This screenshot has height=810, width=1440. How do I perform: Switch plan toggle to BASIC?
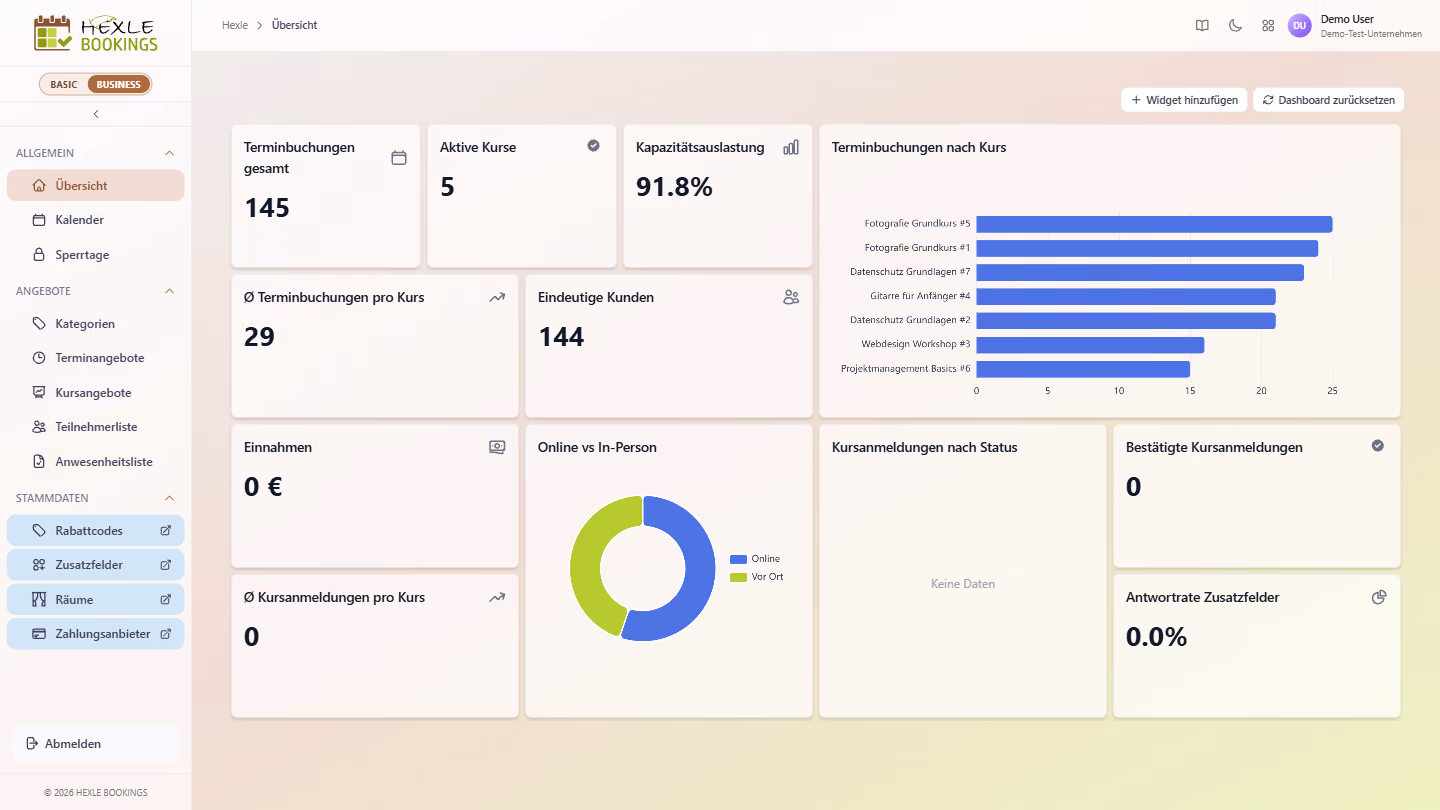coord(64,84)
